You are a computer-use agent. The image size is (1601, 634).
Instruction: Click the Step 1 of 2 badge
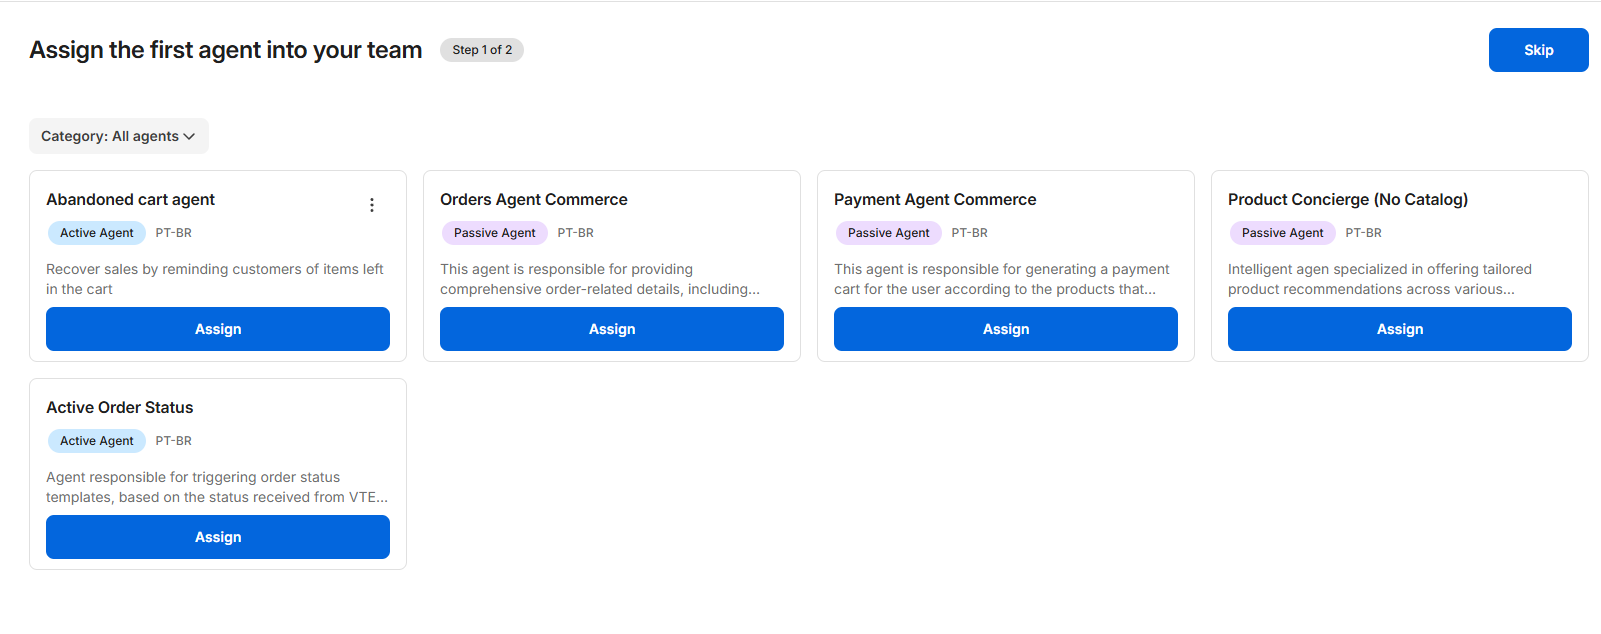482,50
